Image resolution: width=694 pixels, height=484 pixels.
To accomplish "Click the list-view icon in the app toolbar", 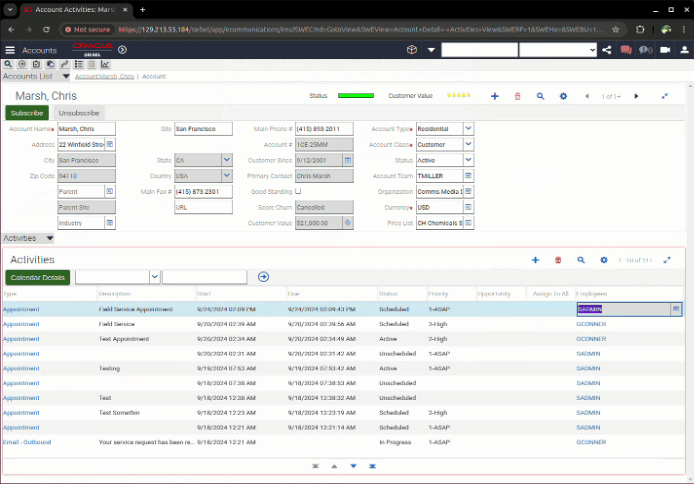I will pyautogui.click(x=78, y=64).
